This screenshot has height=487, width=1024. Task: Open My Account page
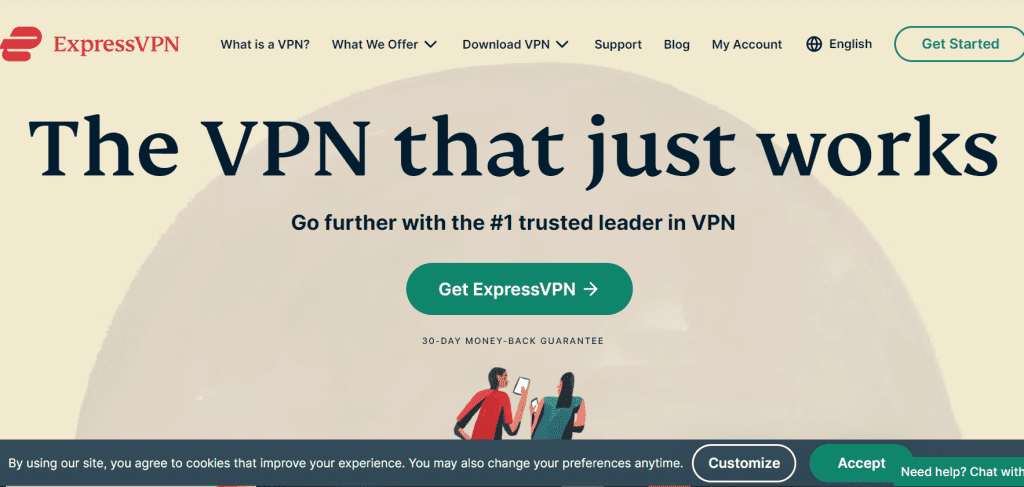[x=747, y=44]
